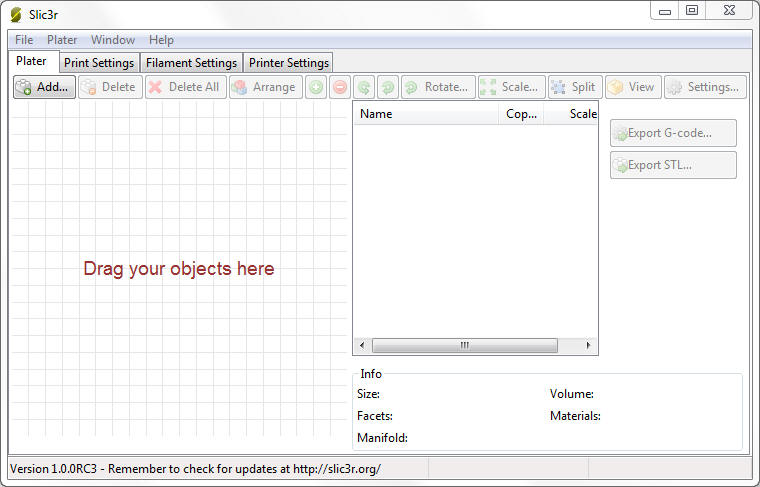Click the right arrow of horizontal scrollbar
The width and height of the screenshot is (760, 487).
coord(588,346)
